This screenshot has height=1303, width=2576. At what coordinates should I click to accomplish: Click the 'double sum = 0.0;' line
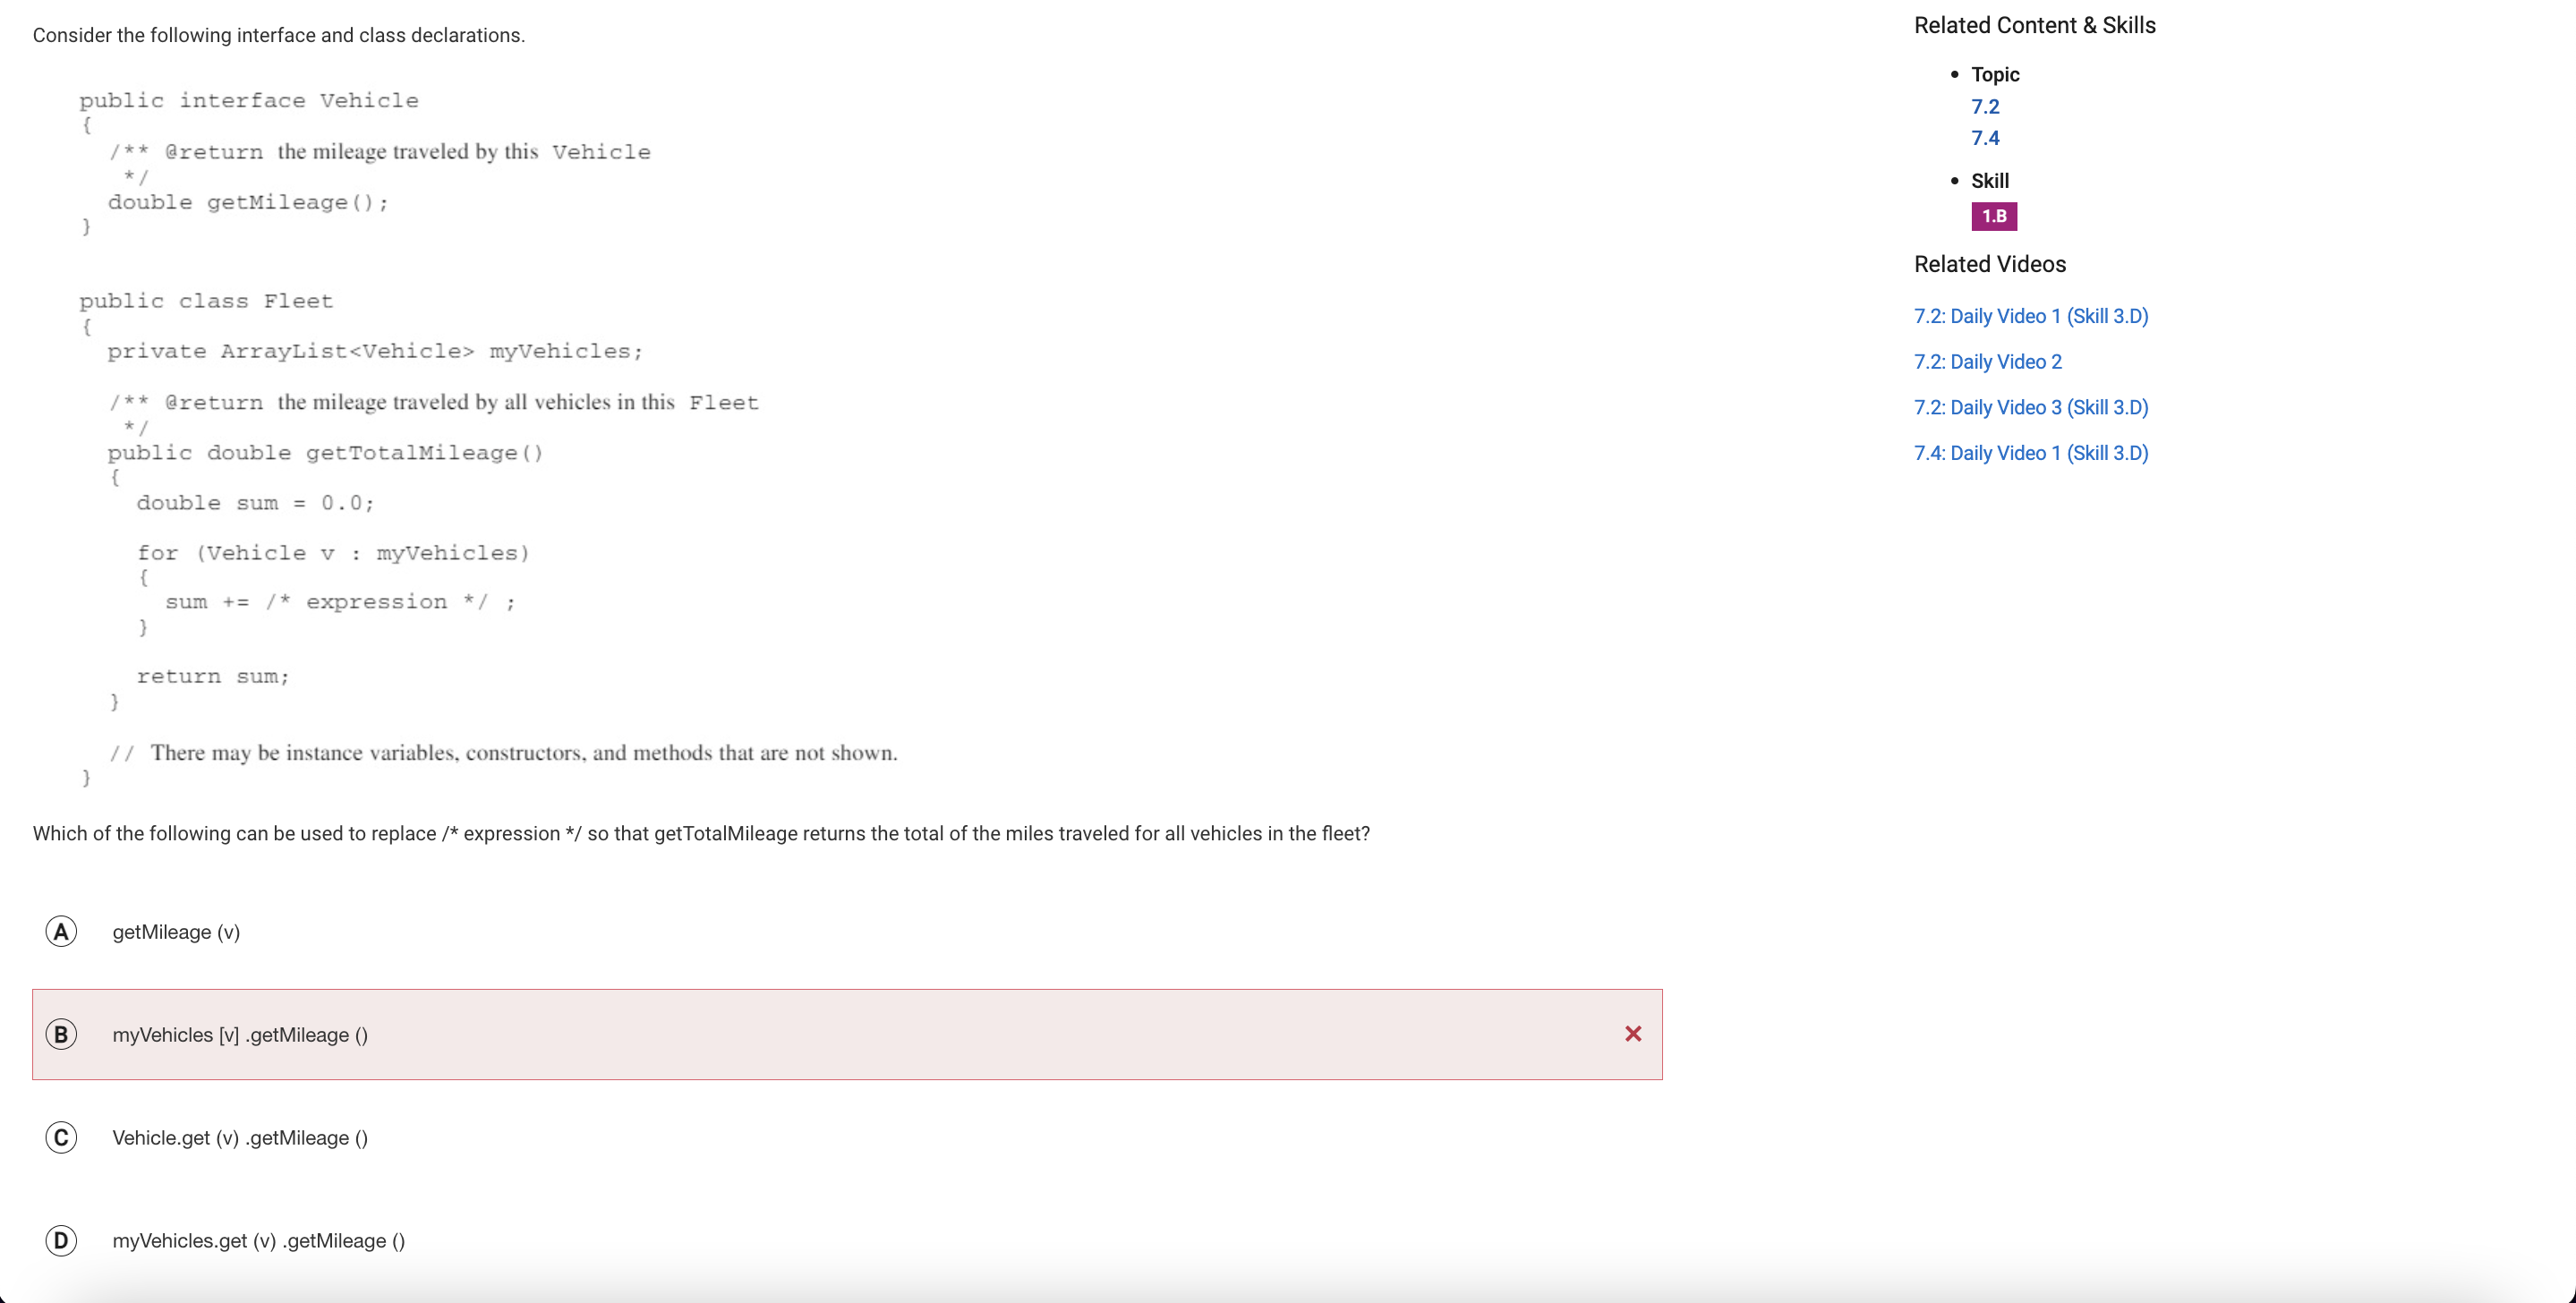pos(255,503)
